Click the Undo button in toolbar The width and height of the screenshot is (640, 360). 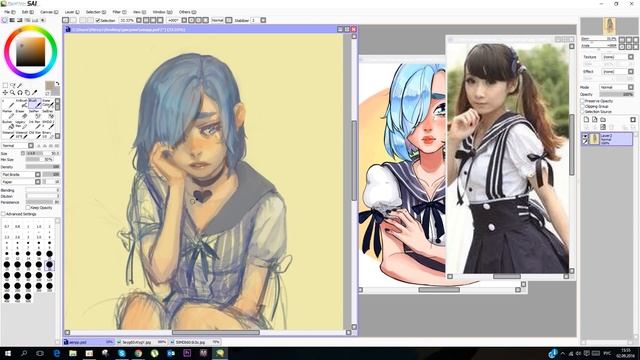click(x=65, y=20)
